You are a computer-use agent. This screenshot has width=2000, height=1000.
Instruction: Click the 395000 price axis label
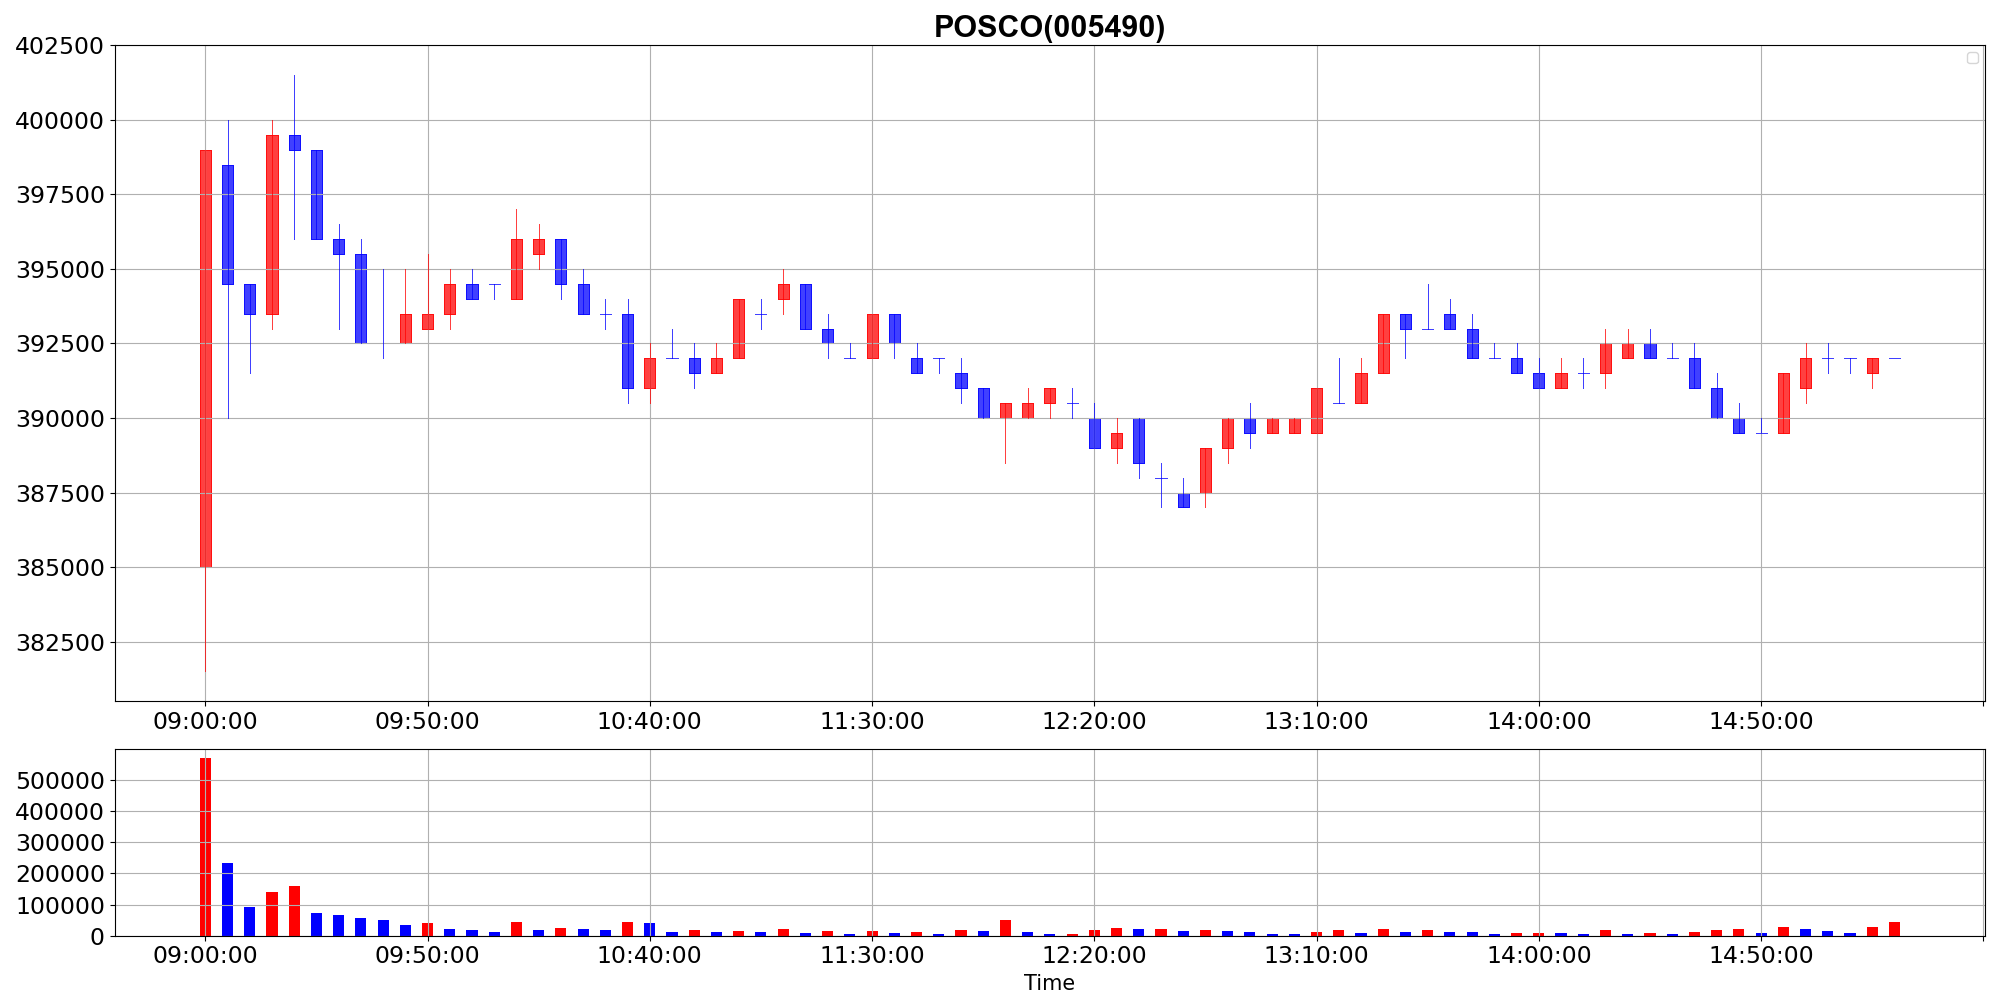click(60, 270)
